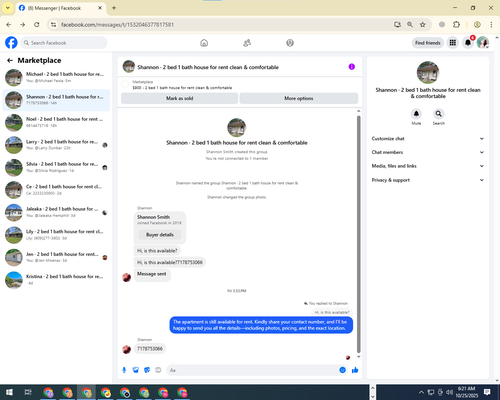Open Silvia's house rental conversation

click(x=56, y=167)
